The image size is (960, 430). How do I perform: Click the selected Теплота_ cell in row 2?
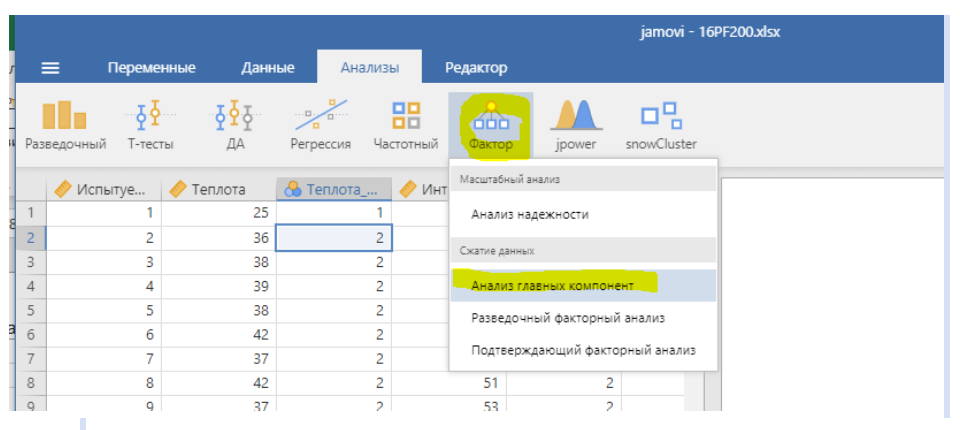click(334, 238)
